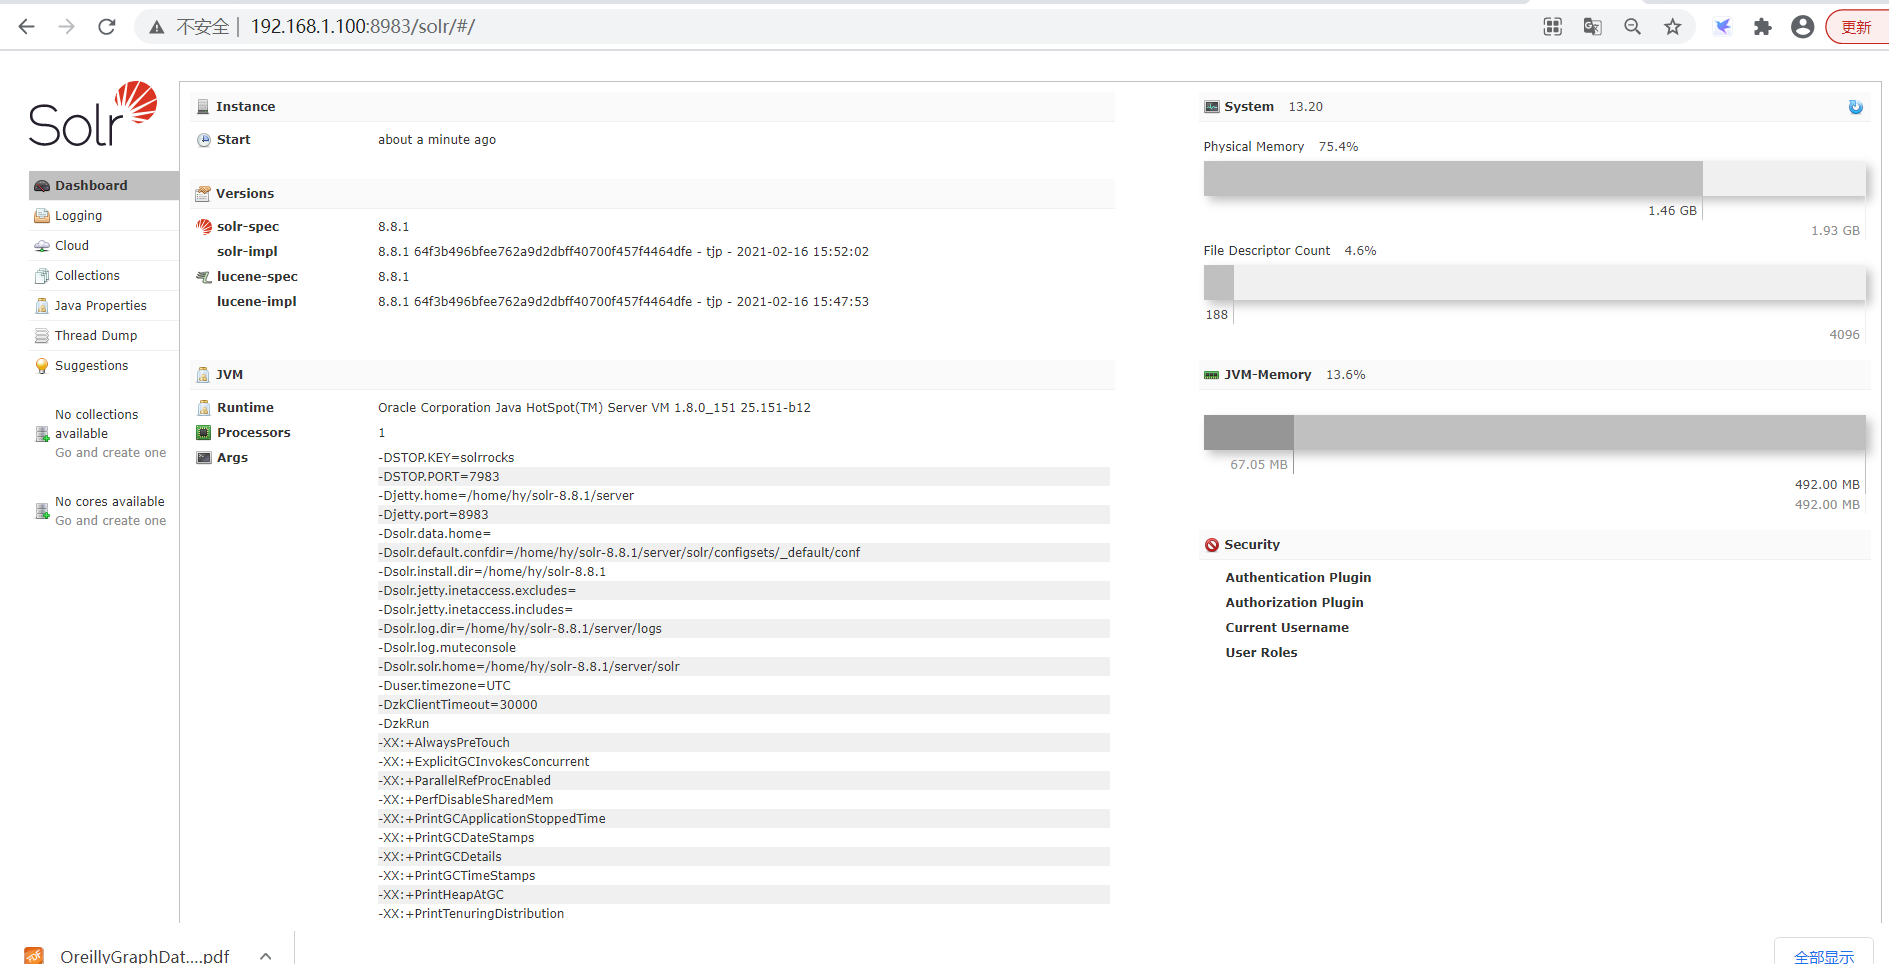Click the browser address bar URL

[363, 27]
